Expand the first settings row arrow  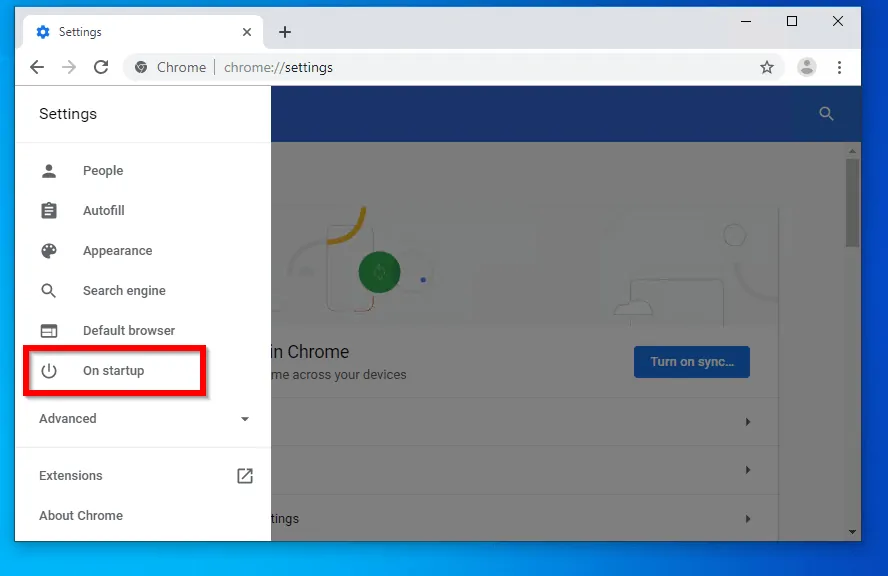tap(748, 422)
